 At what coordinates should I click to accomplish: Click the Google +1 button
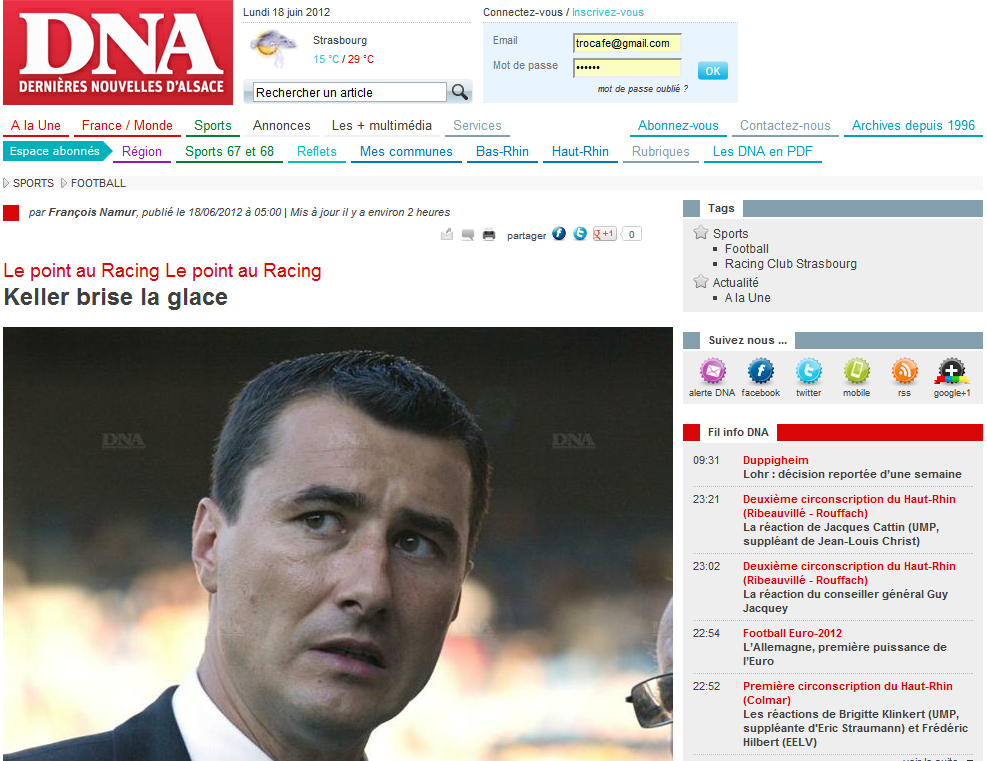(605, 234)
